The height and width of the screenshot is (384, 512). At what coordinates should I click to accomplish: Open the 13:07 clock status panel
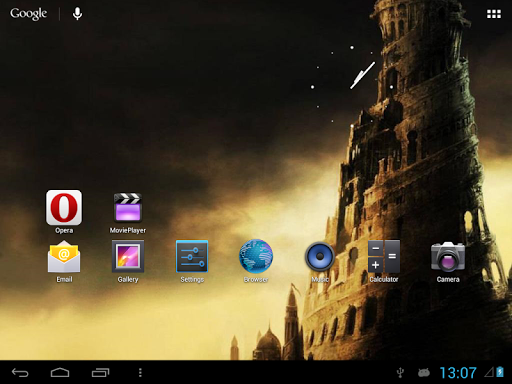pyautogui.click(x=458, y=373)
